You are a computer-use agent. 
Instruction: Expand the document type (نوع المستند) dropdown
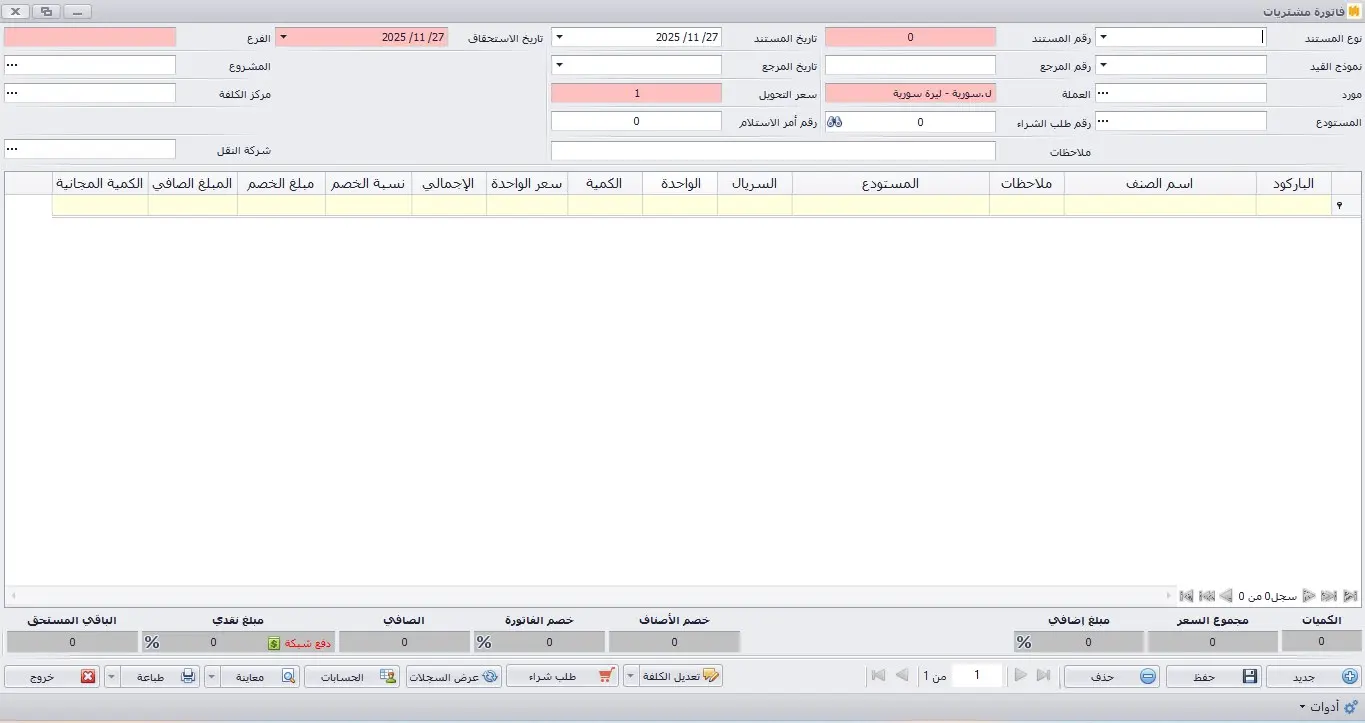(1103, 37)
